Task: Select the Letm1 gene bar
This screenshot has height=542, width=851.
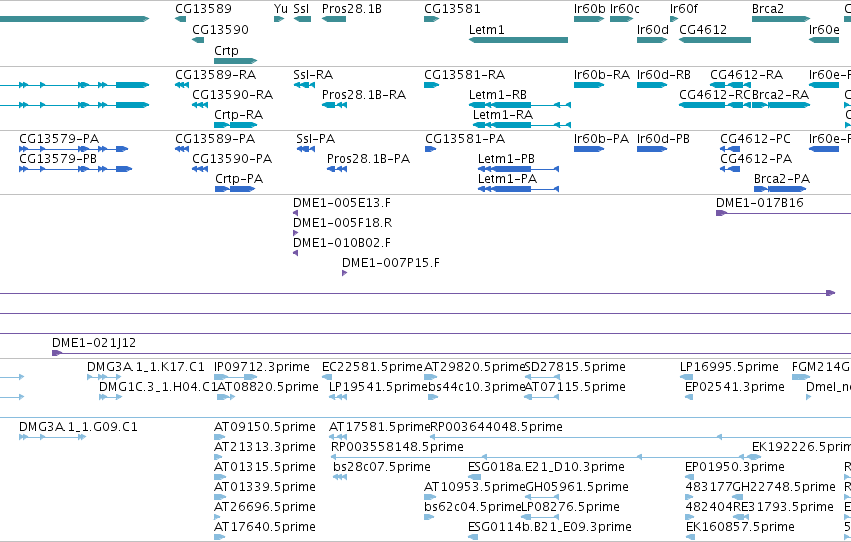Action: pyautogui.click(x=518, y=40)
